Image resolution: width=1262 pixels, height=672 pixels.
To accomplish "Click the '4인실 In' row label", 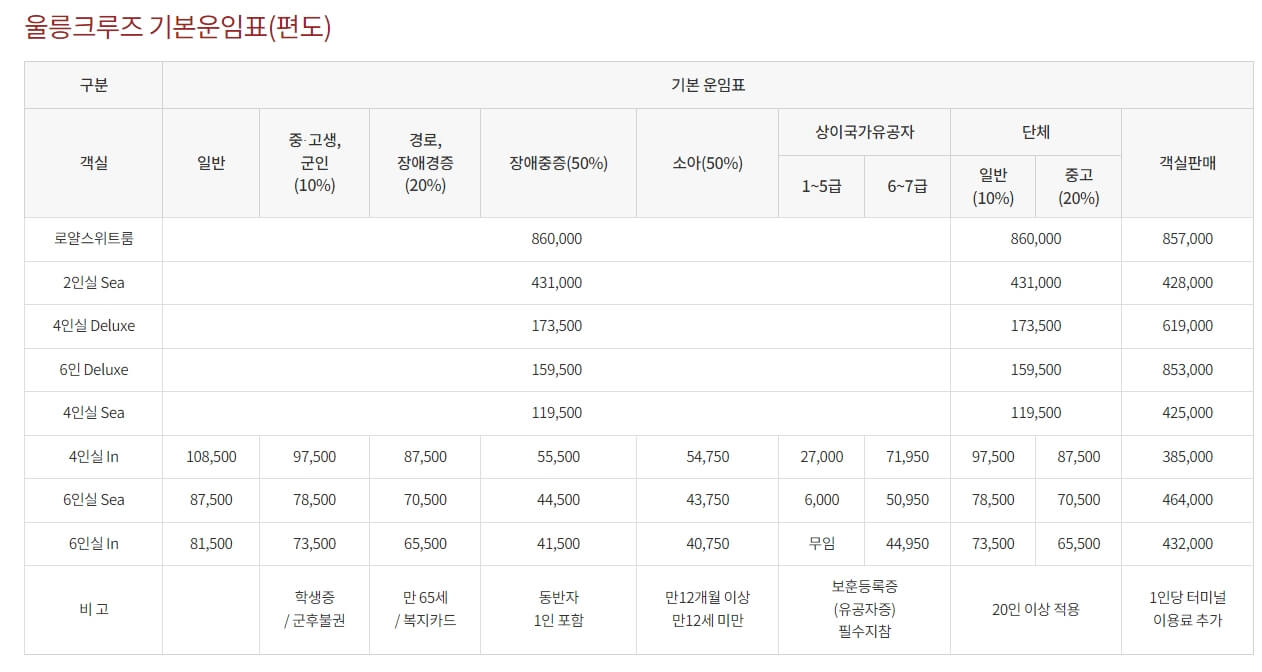I will 94,457.
